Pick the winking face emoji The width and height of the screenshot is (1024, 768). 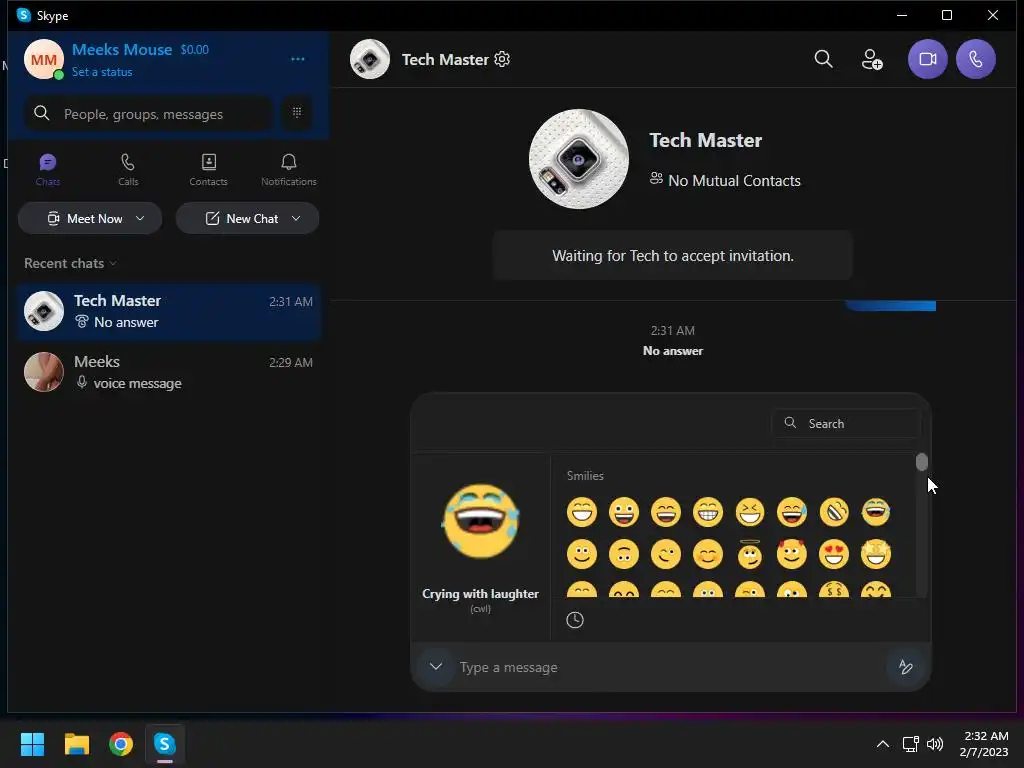pos(665,554)
